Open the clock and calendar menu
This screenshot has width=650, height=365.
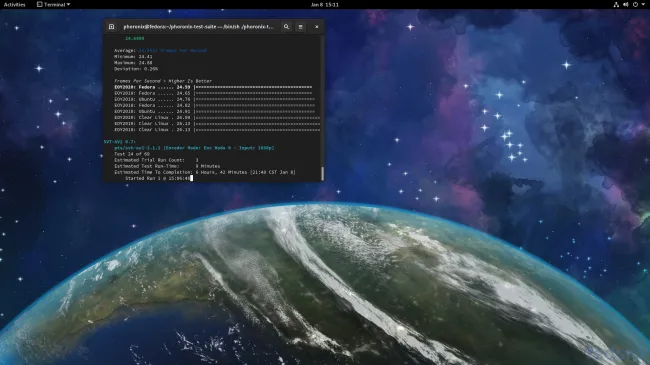tap(325, 5)
